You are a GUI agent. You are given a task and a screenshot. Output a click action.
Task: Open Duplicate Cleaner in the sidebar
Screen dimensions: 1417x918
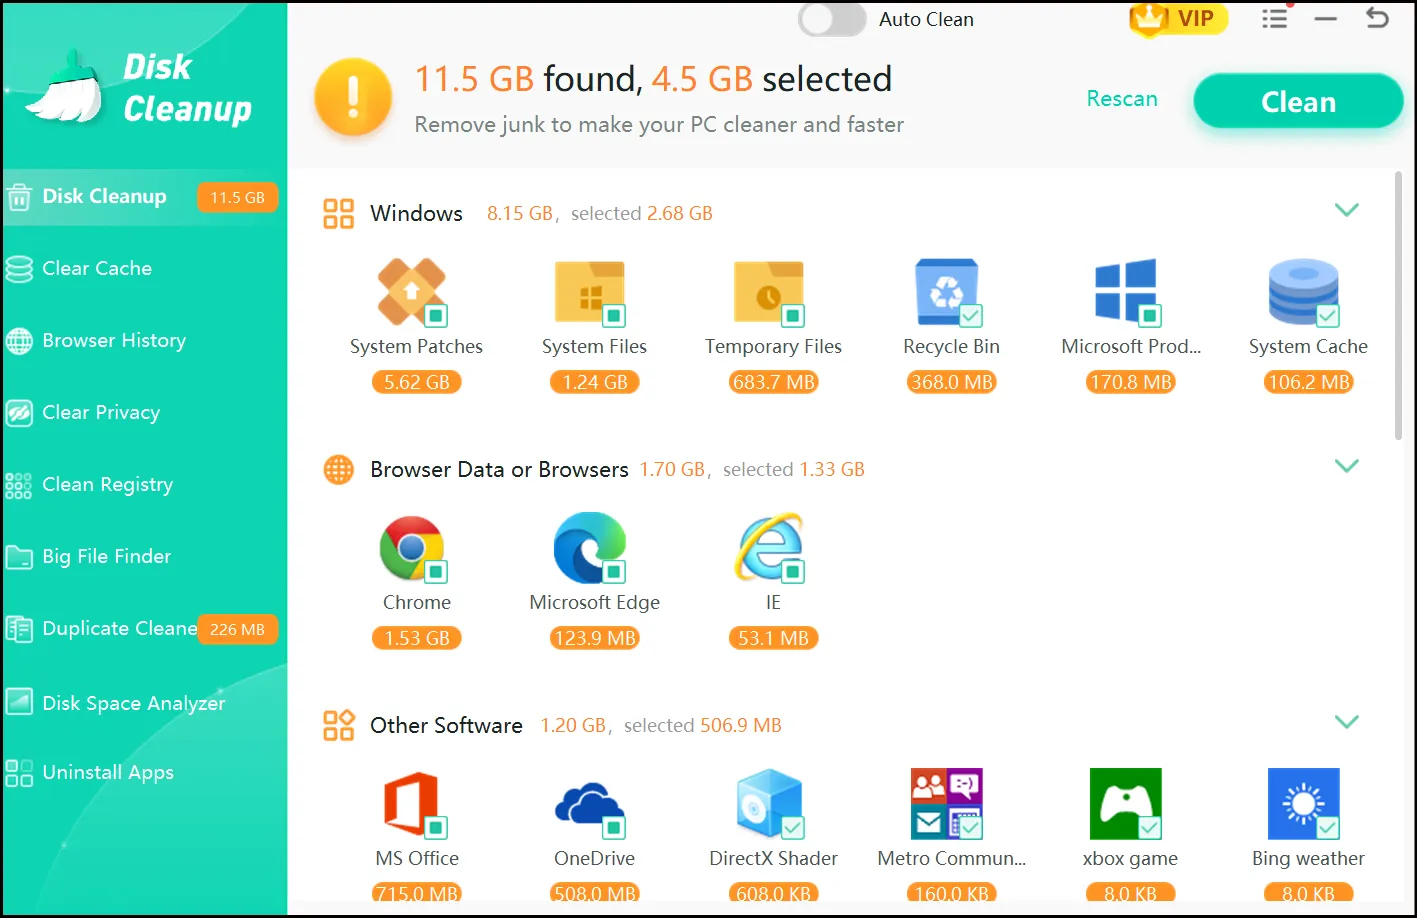click(144, 629)
